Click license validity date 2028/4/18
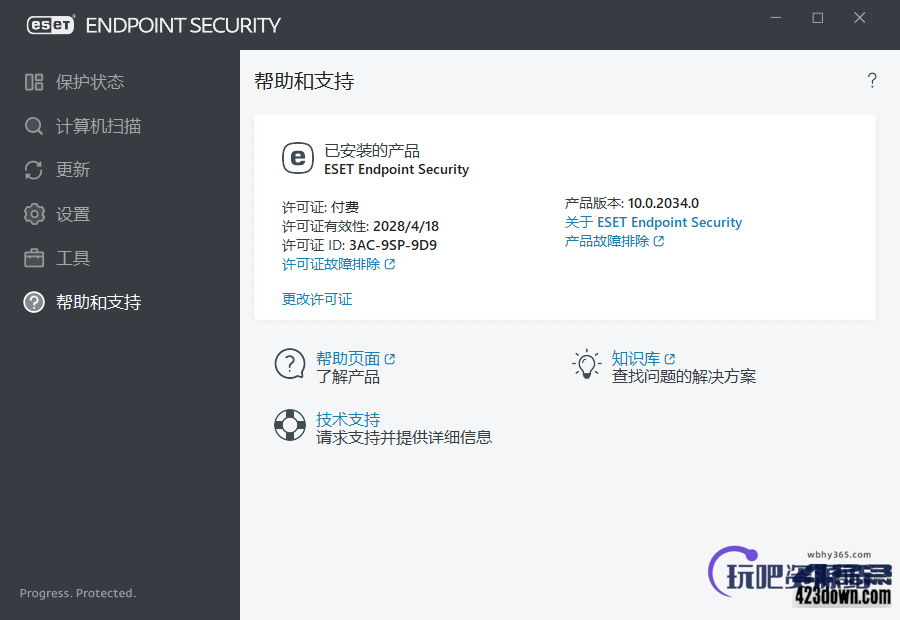The height and width of the screenshot is (620, 900). (x=406, y=226)
